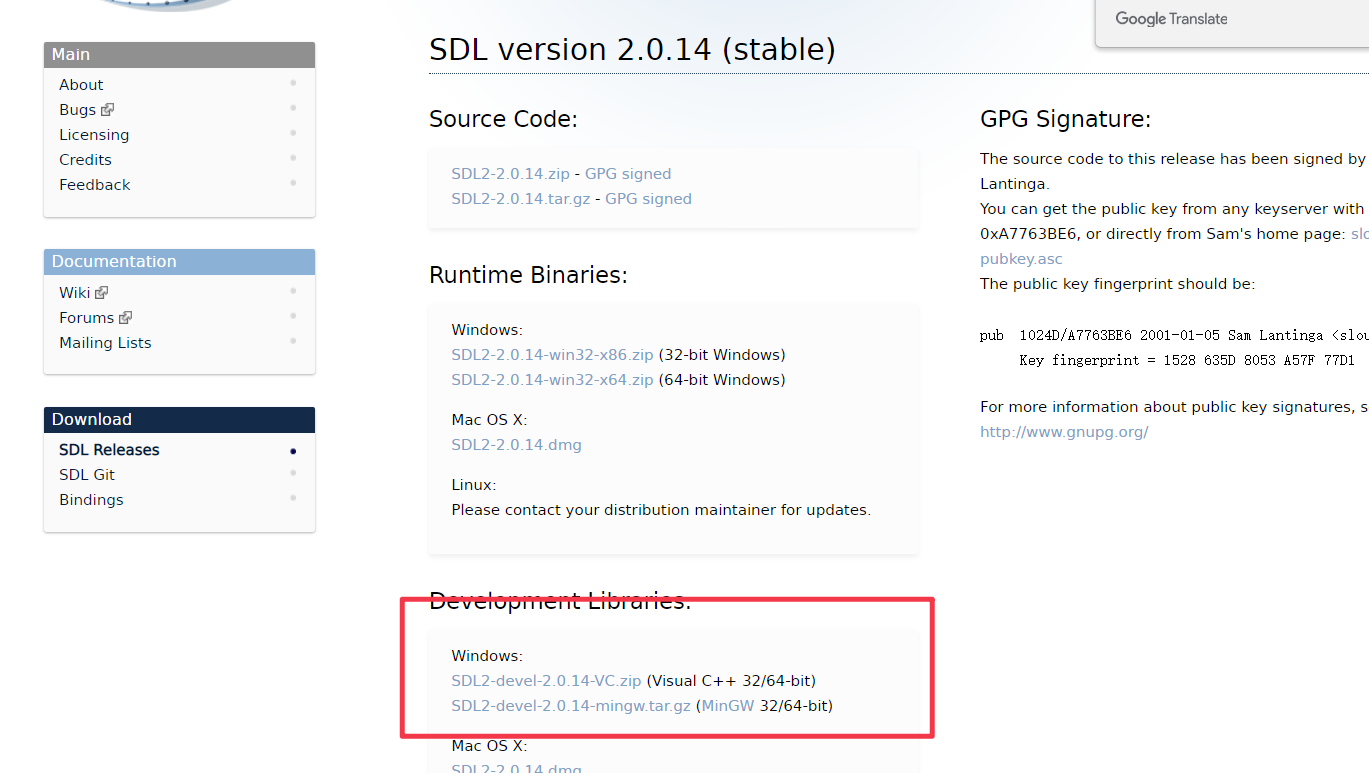Visit http://www.gnupg.org/
The width and height of the screenshot is (1369, 773).
pyautogui.click(x=1064, y=431)
